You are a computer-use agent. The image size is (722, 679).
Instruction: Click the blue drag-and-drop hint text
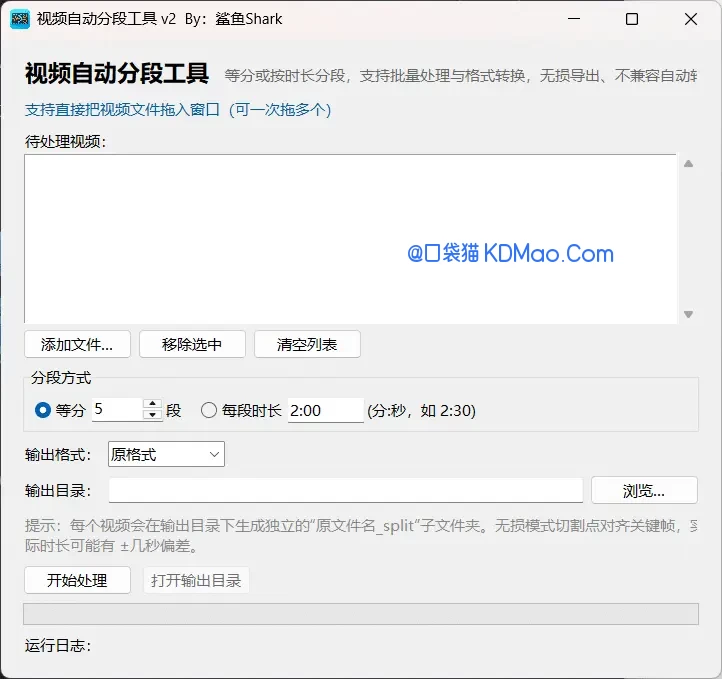[x=178, y=110]
